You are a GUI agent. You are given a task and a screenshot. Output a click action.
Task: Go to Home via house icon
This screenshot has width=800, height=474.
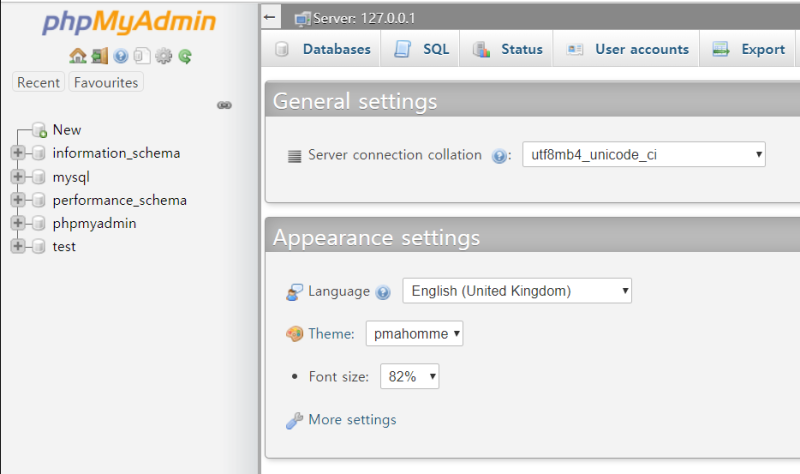(x=78, y=56)
